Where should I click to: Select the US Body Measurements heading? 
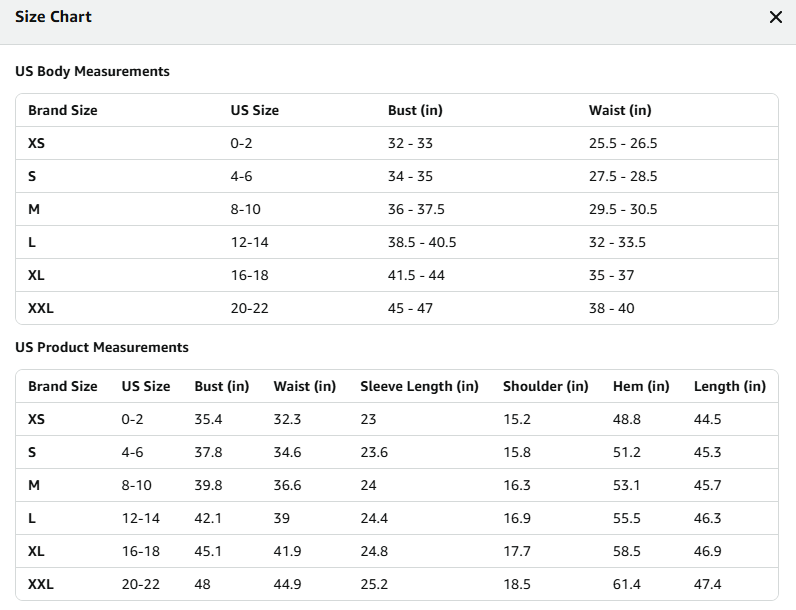92,72
